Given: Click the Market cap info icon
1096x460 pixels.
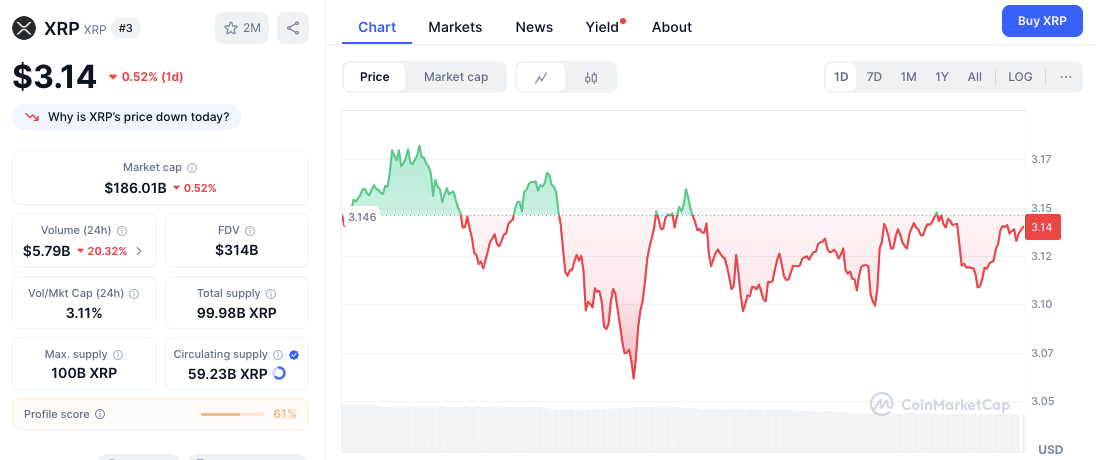Looking at the screenshot, I should 192,168.
